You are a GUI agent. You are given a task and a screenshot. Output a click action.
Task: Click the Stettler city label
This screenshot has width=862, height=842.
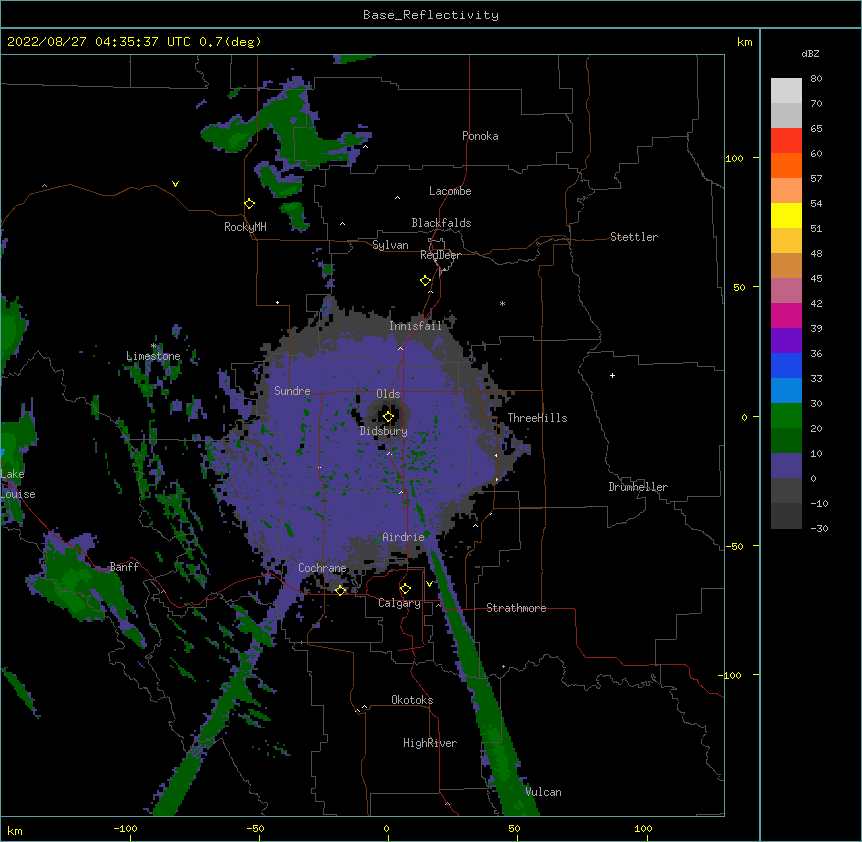point(634,237)
